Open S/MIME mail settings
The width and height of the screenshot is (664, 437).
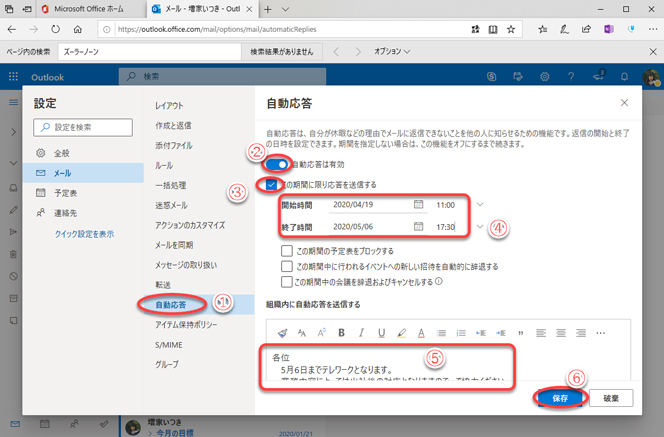click(x=169, y=345)
